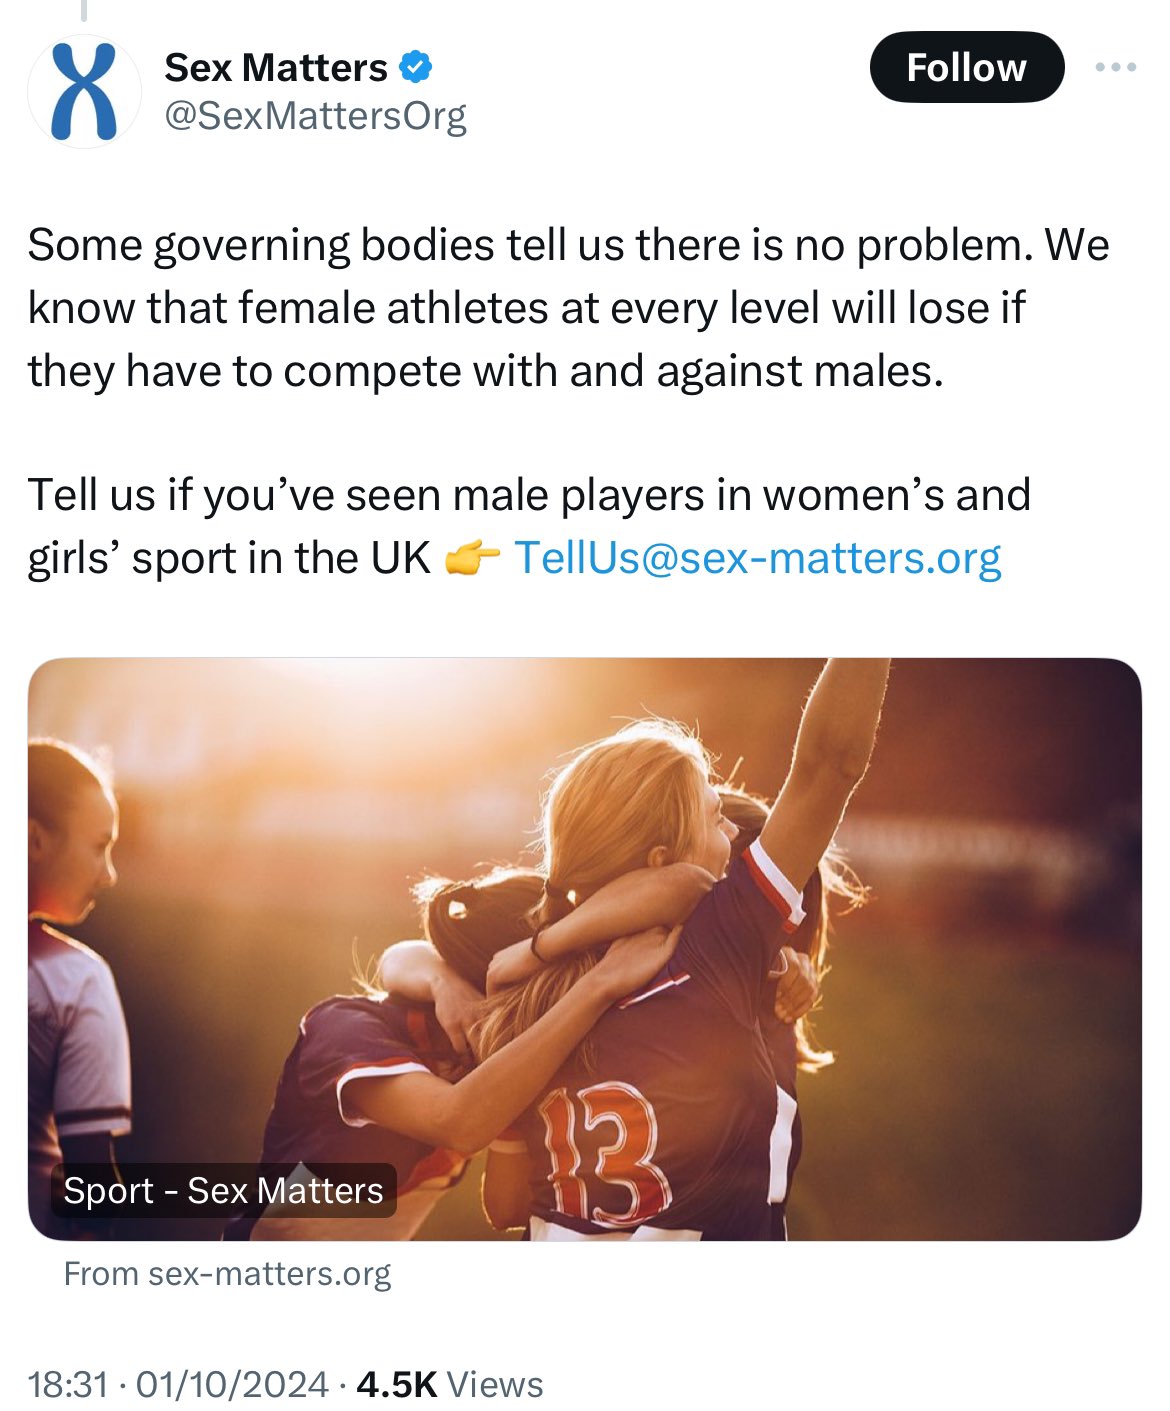1170x1411 pixels.
Task: Click the "From sex-matters.org" source text
Action: pyautogui.click(x=227, y=1274)
